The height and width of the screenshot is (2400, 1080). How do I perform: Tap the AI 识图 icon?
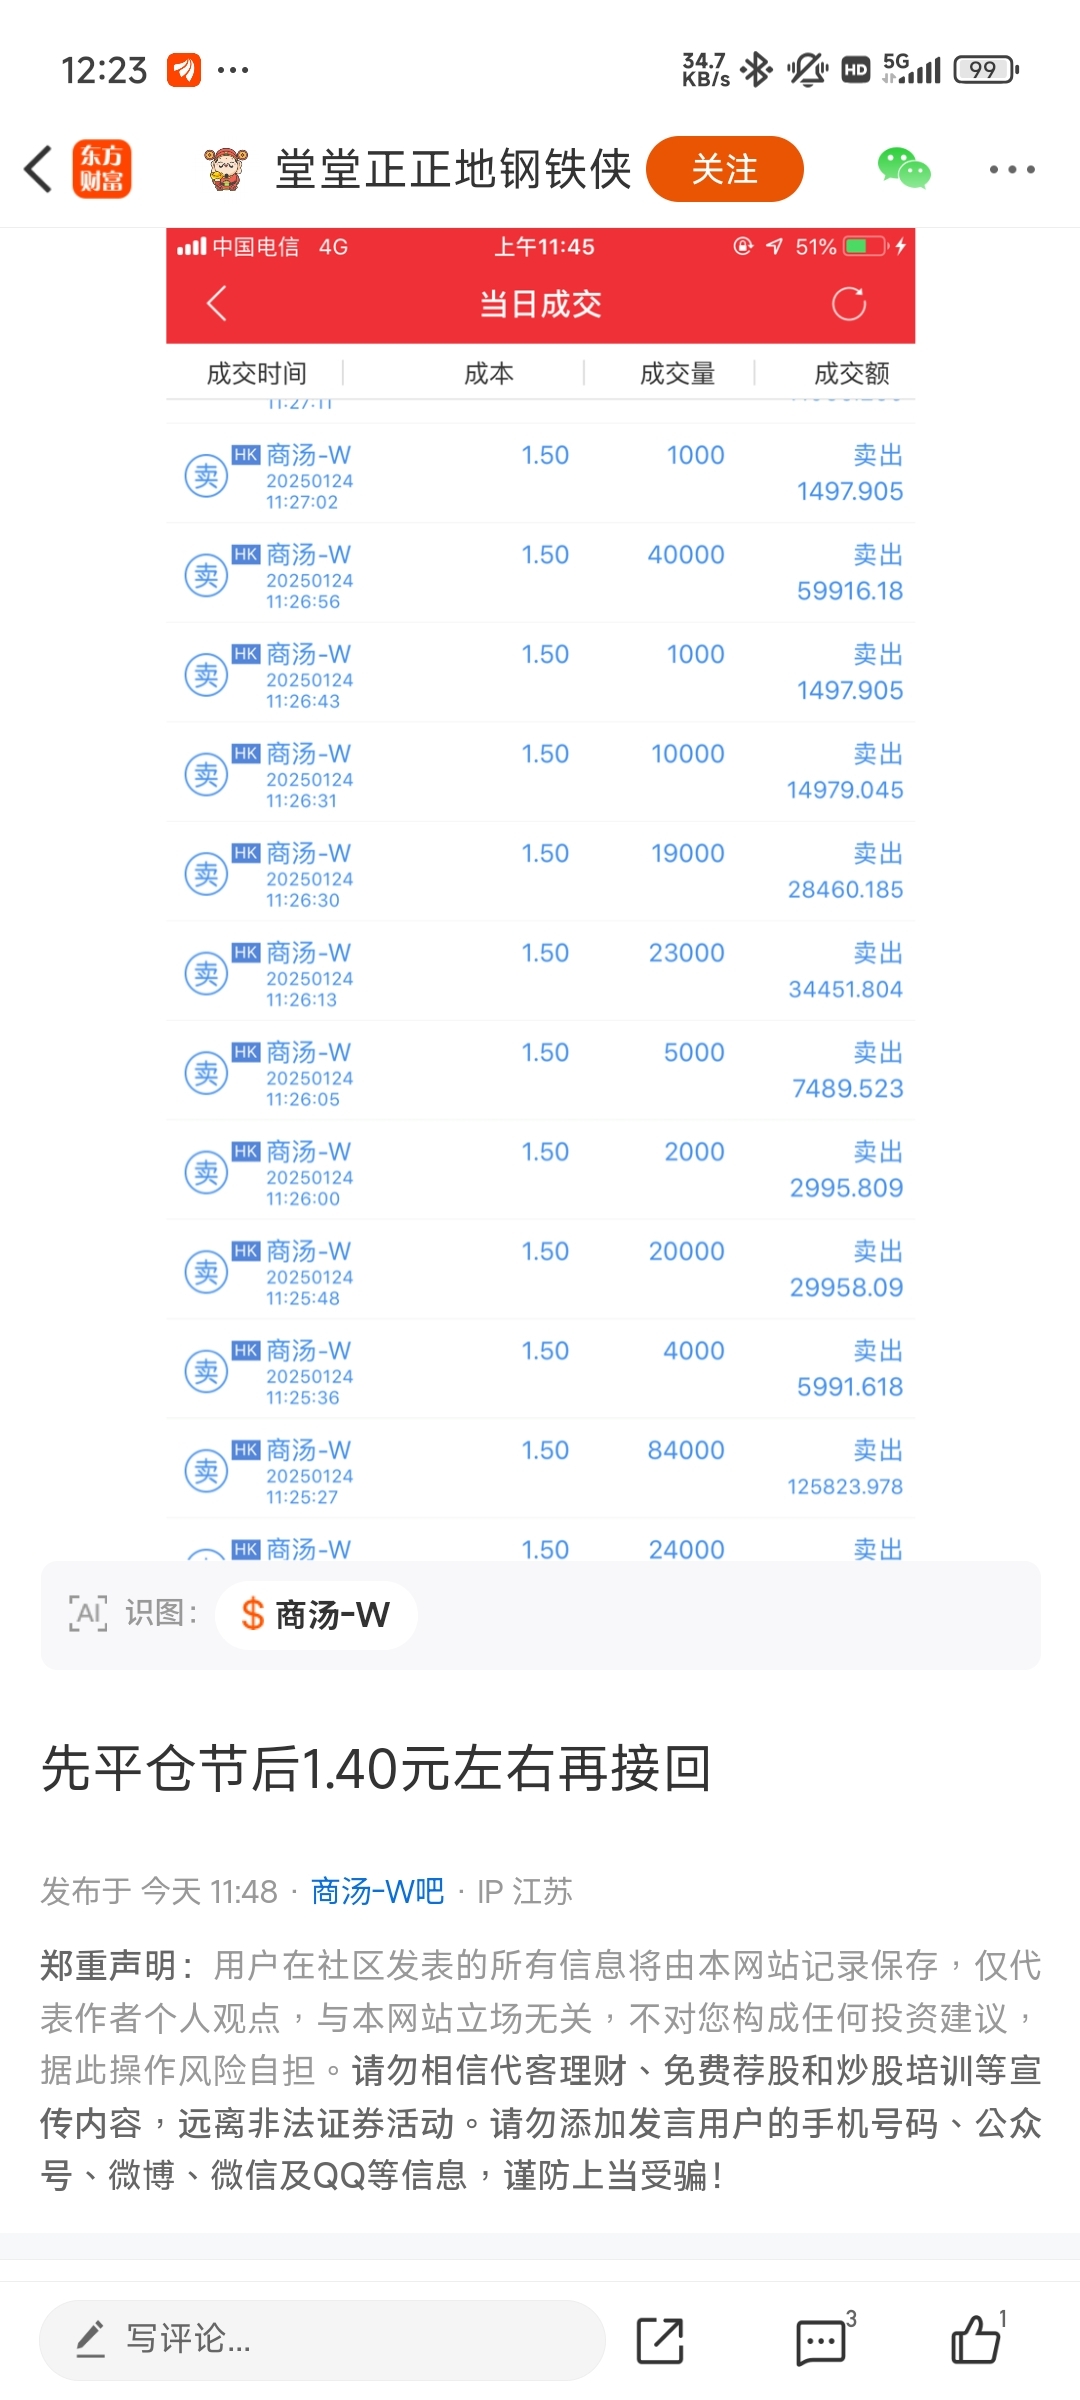[x=88, y=1614]
